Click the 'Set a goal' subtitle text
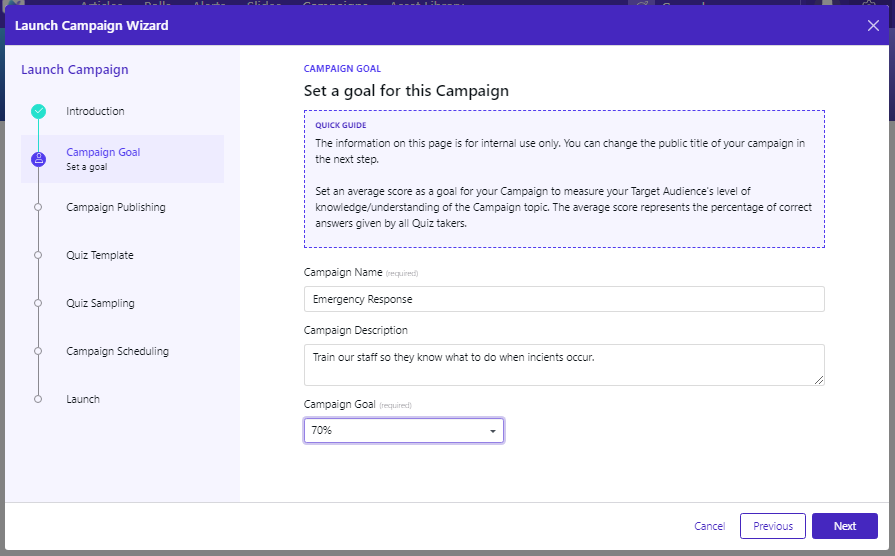This screenshot has height=556, width=895. tap(87, 167)
